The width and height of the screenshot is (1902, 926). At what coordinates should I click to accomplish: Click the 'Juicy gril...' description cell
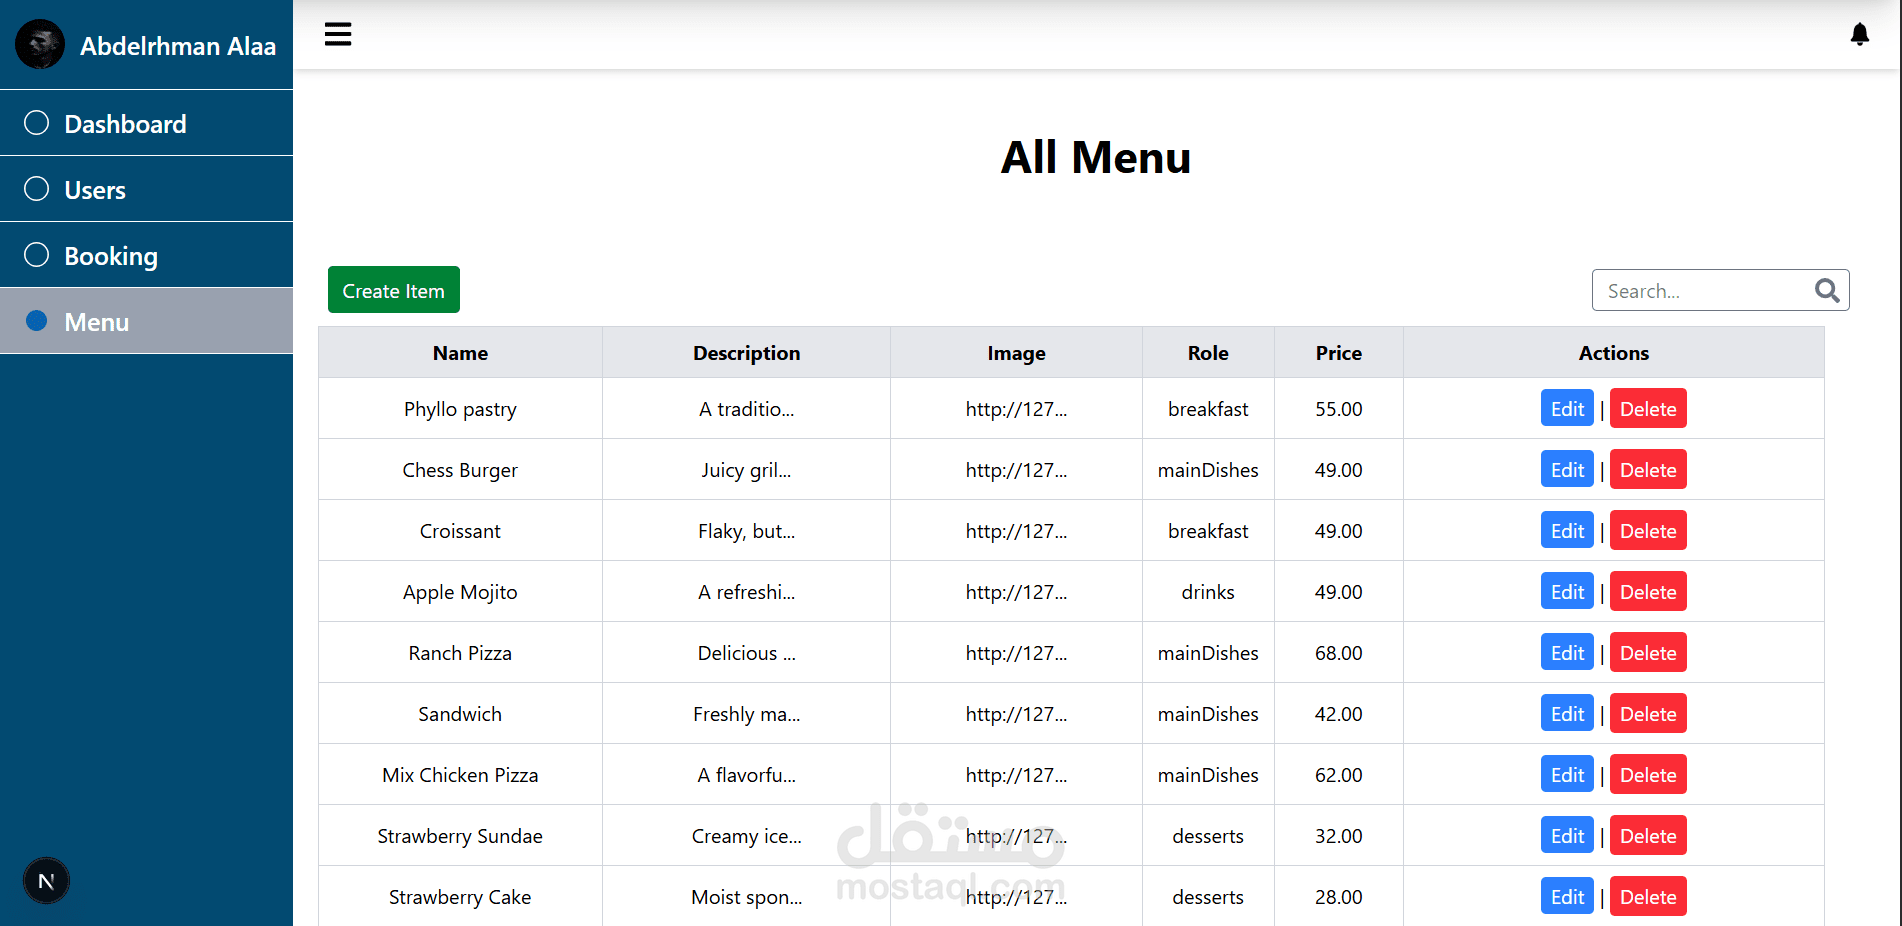coord(746,469)
